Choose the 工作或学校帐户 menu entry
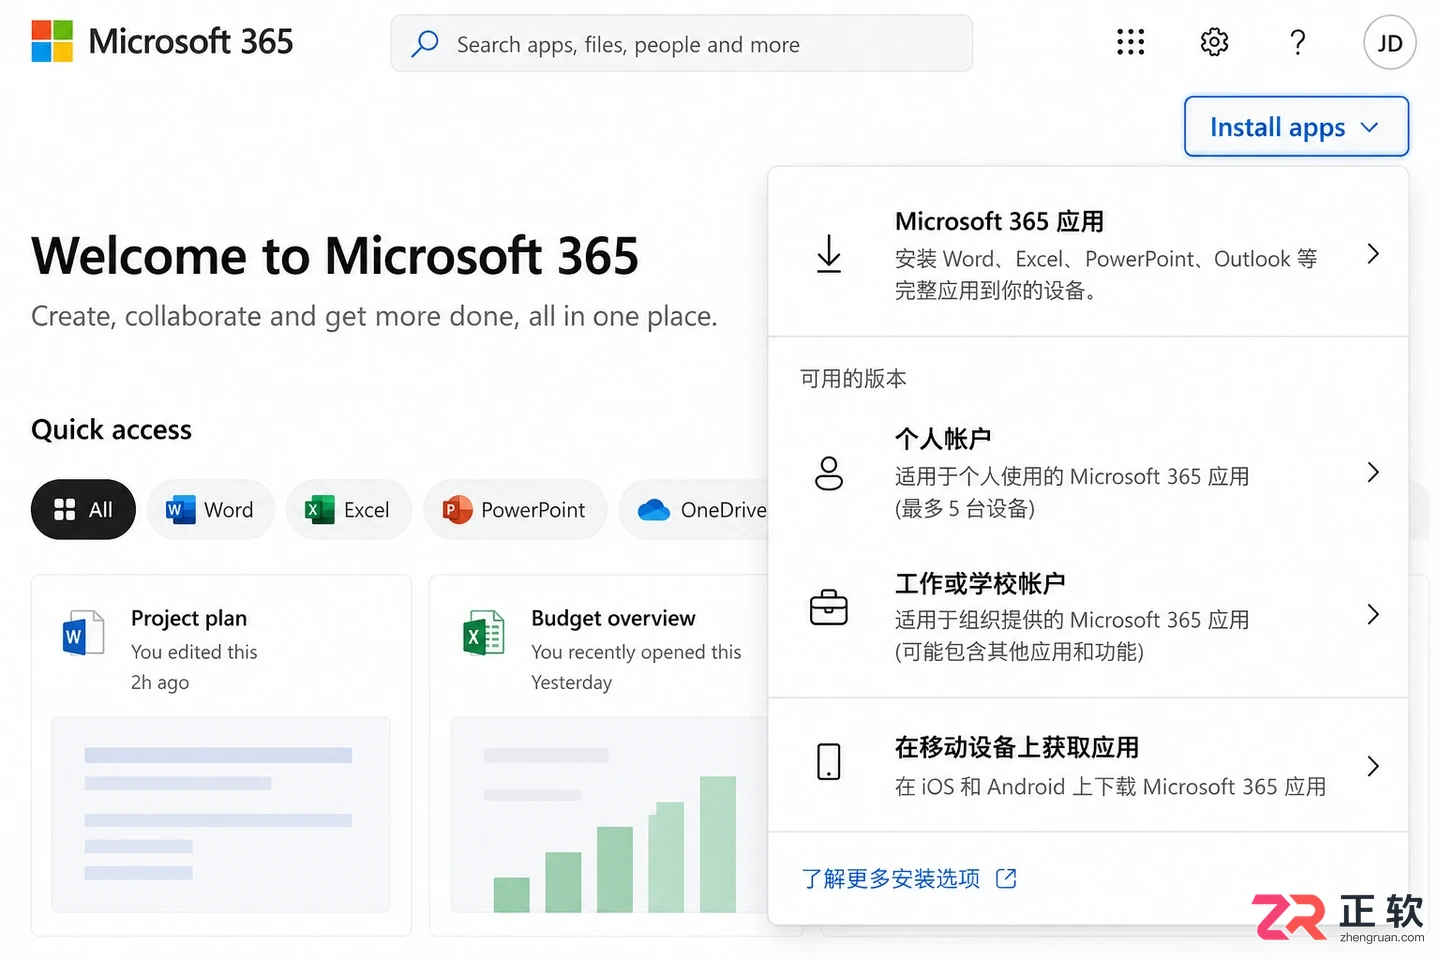The image size is (1440, 960). (x=1088, y=616)
